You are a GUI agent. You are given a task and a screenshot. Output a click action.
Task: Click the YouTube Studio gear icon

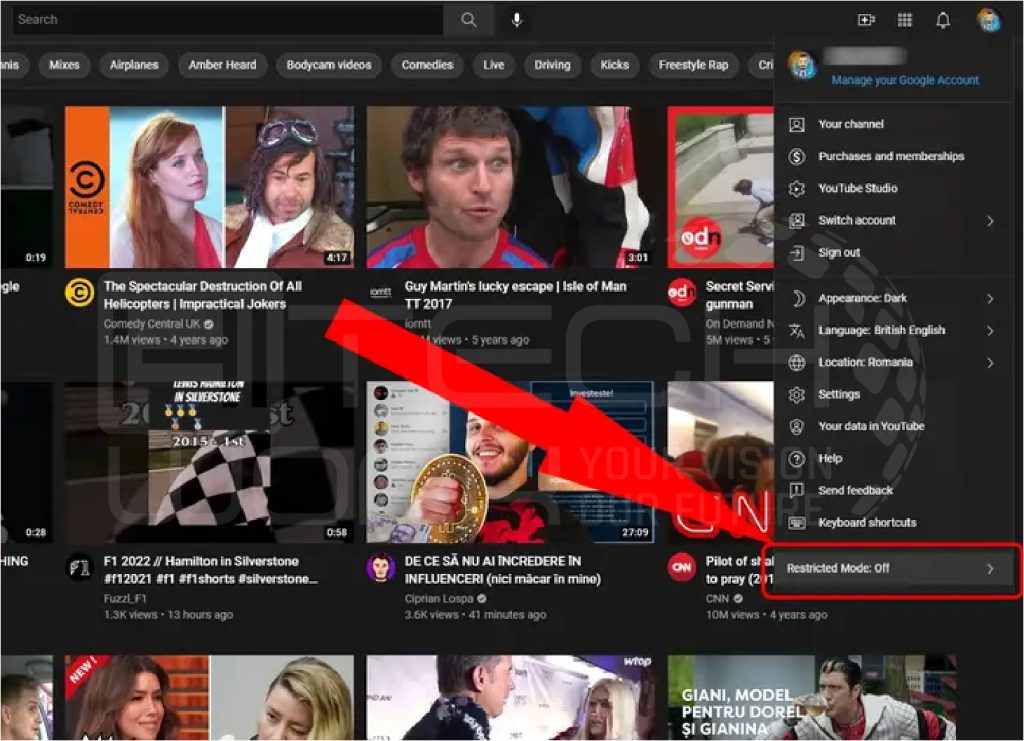point(797,188)
